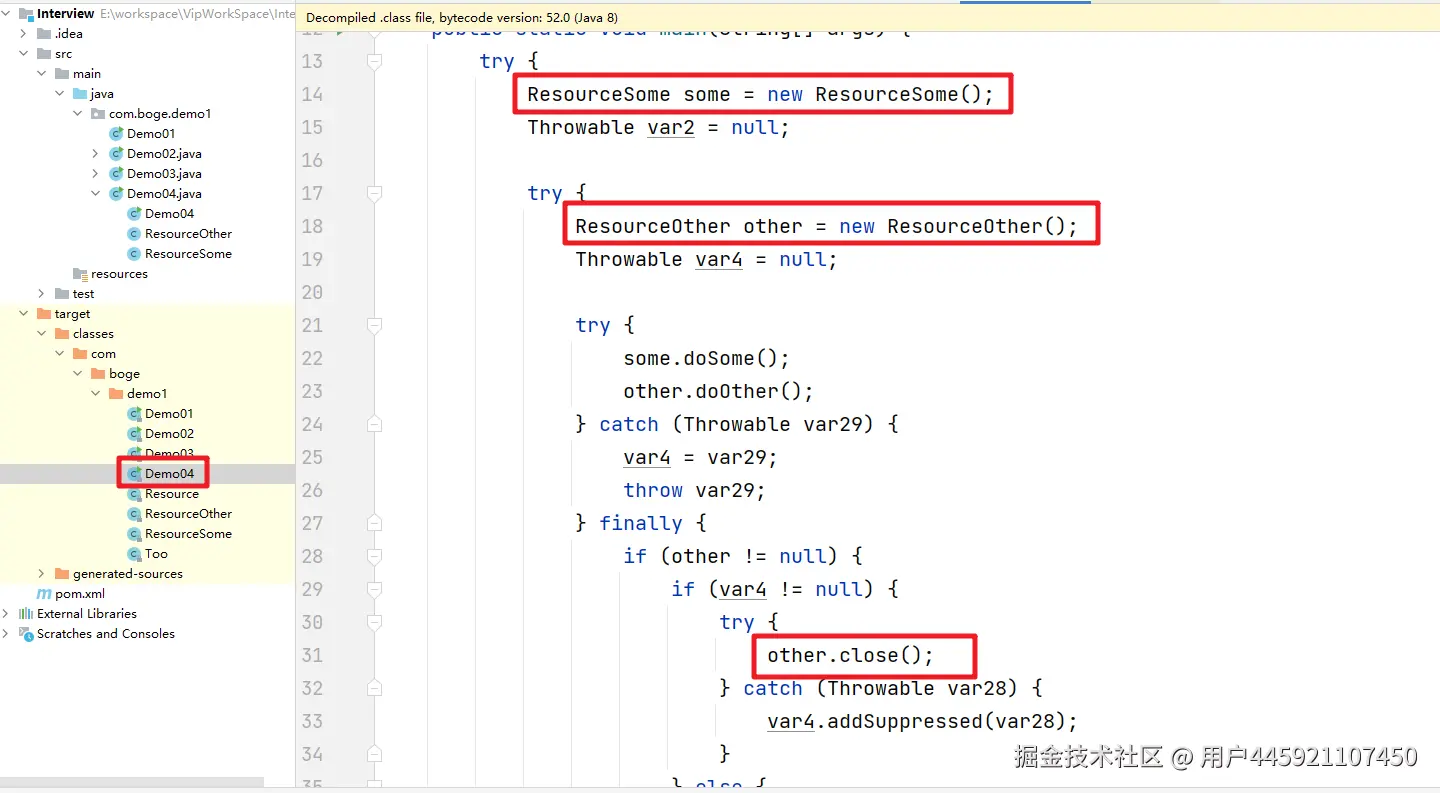1440x793 pixels.
Task: Collapse the src folder arrow
Action: [x=24, y=54]
